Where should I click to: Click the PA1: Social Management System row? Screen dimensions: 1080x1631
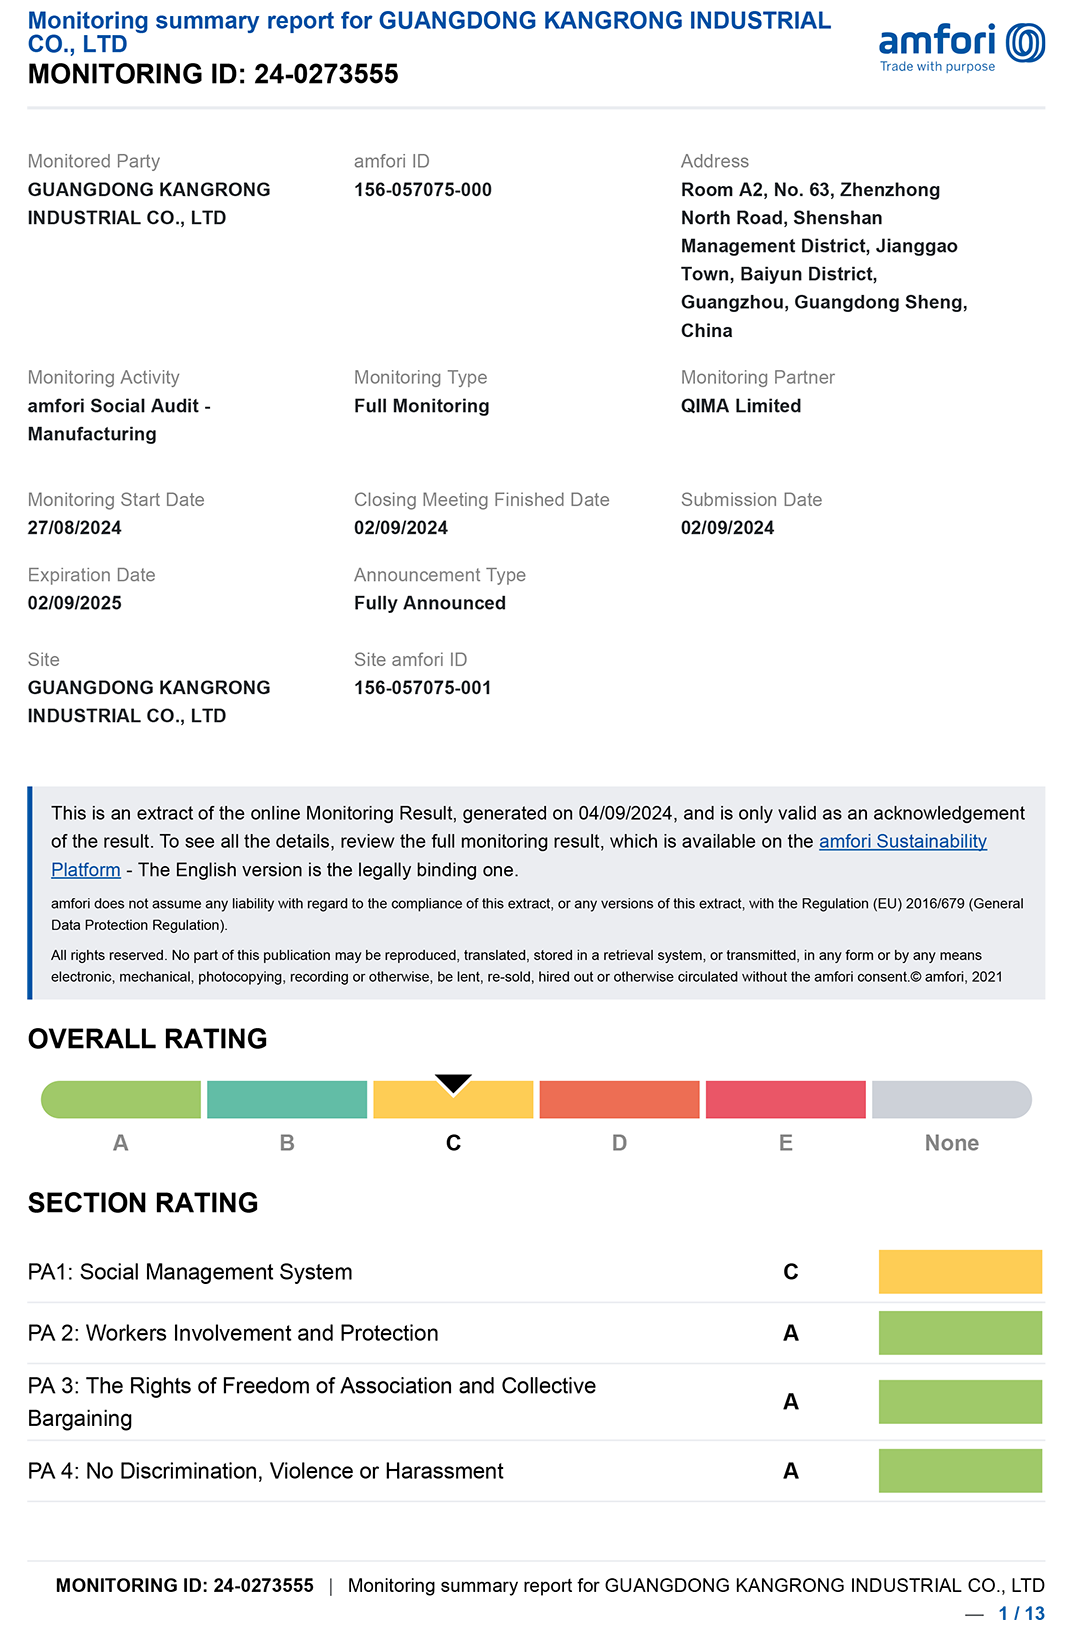[x=535, y=1272]
